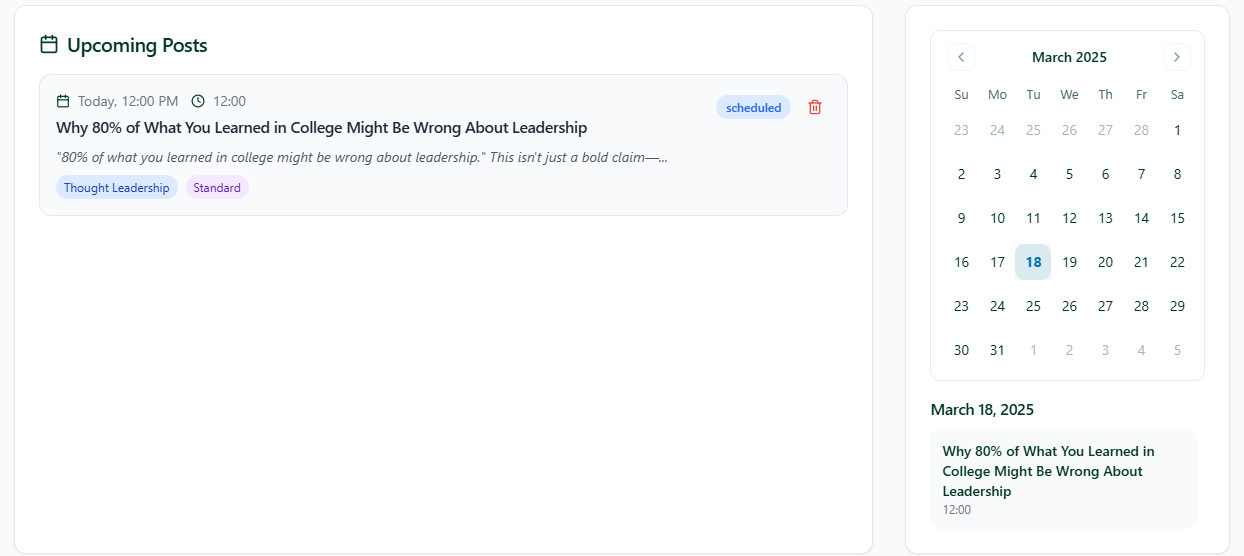Image resolution: width=1244 pixels, height=556 pixels.
Task: Click the Thought Leadership tag
Action: (x=117, y=187)
